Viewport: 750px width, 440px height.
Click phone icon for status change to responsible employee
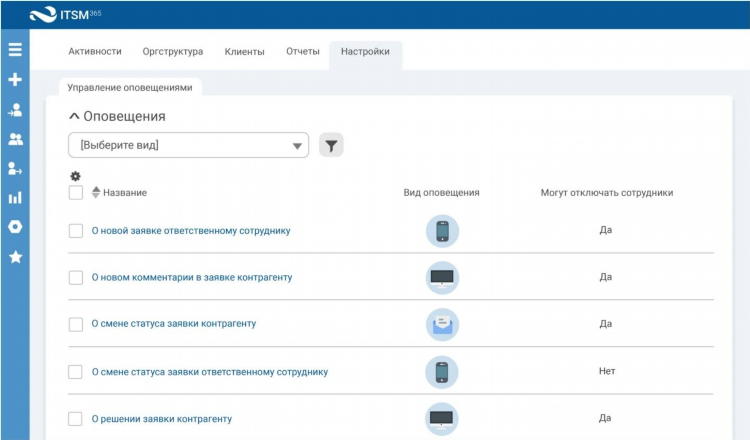click(x=442, y=372)
